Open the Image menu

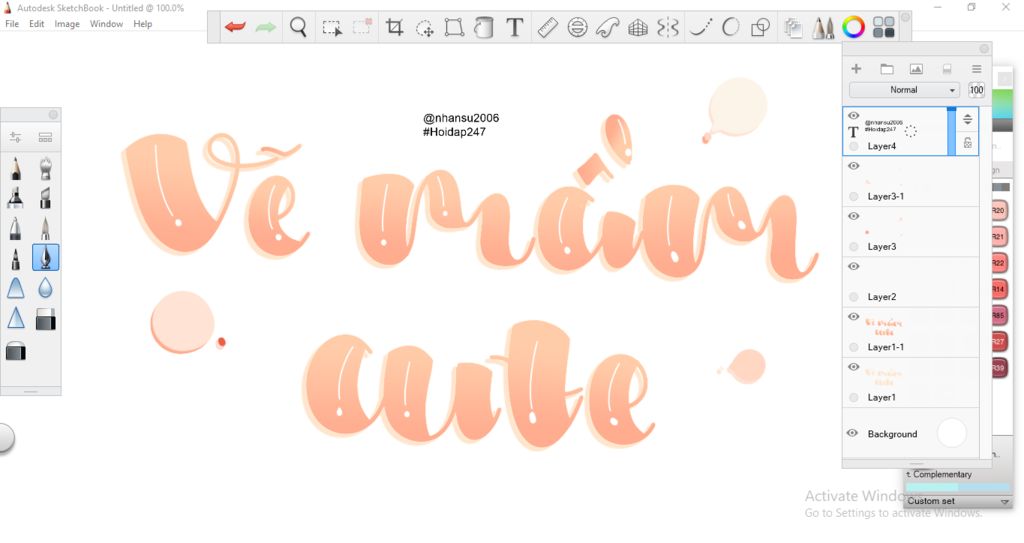tap(67, 24)
